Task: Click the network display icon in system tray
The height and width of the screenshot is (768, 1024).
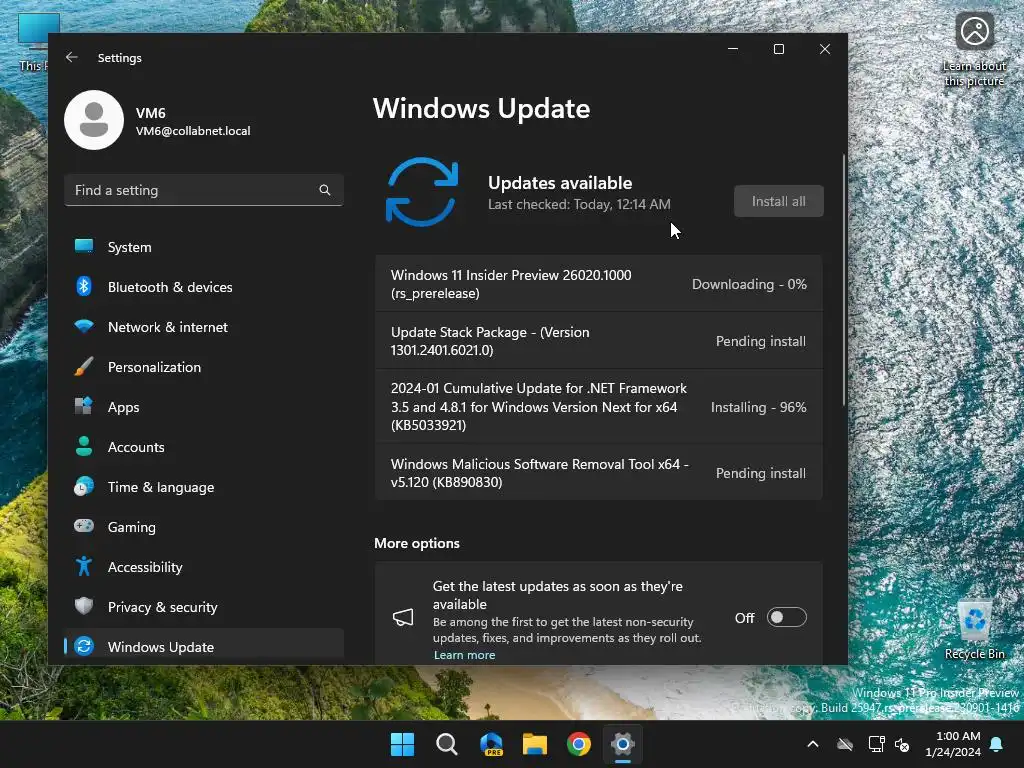Action: coord(876,744)
